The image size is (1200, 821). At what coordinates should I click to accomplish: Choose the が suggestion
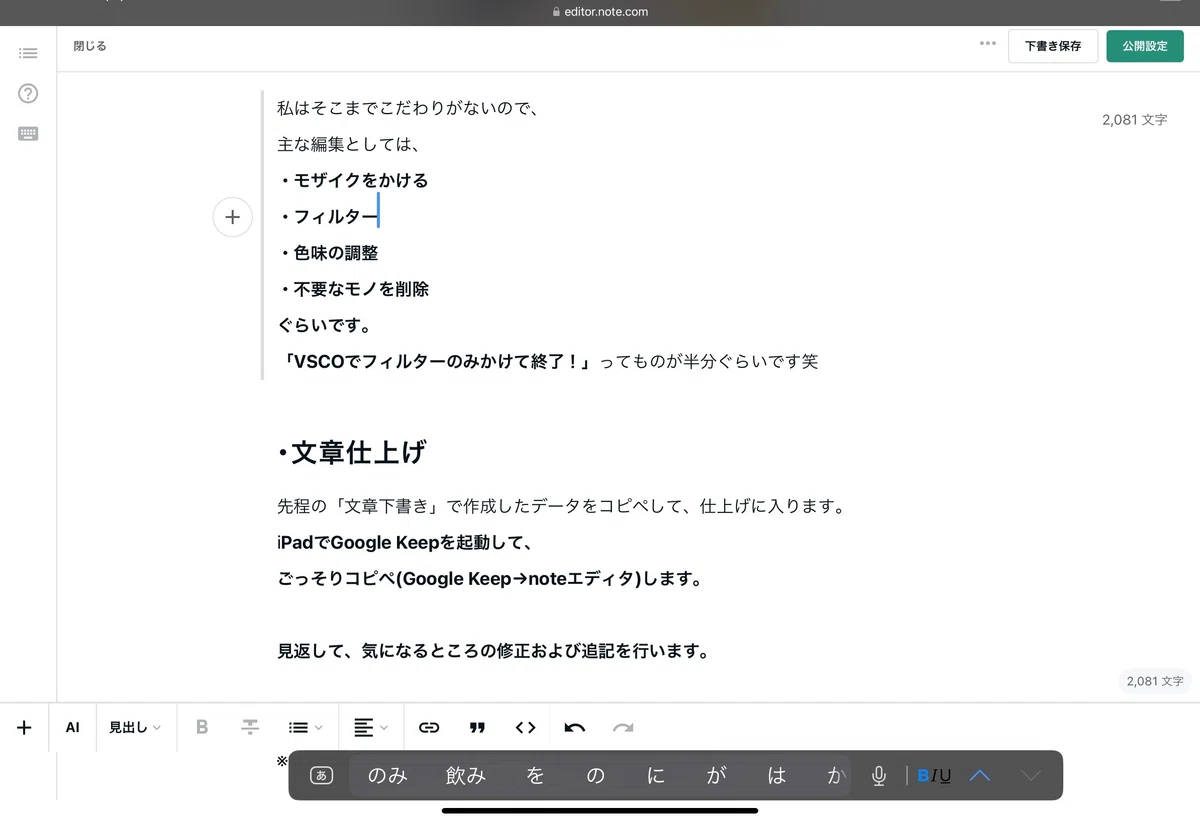tap(716, 775)
